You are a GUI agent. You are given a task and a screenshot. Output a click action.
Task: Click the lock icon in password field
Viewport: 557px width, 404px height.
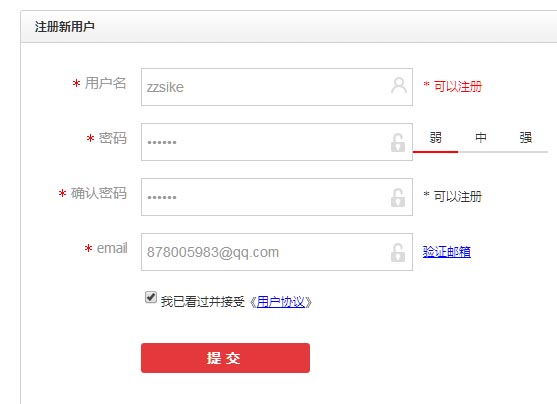pos(398,142)
